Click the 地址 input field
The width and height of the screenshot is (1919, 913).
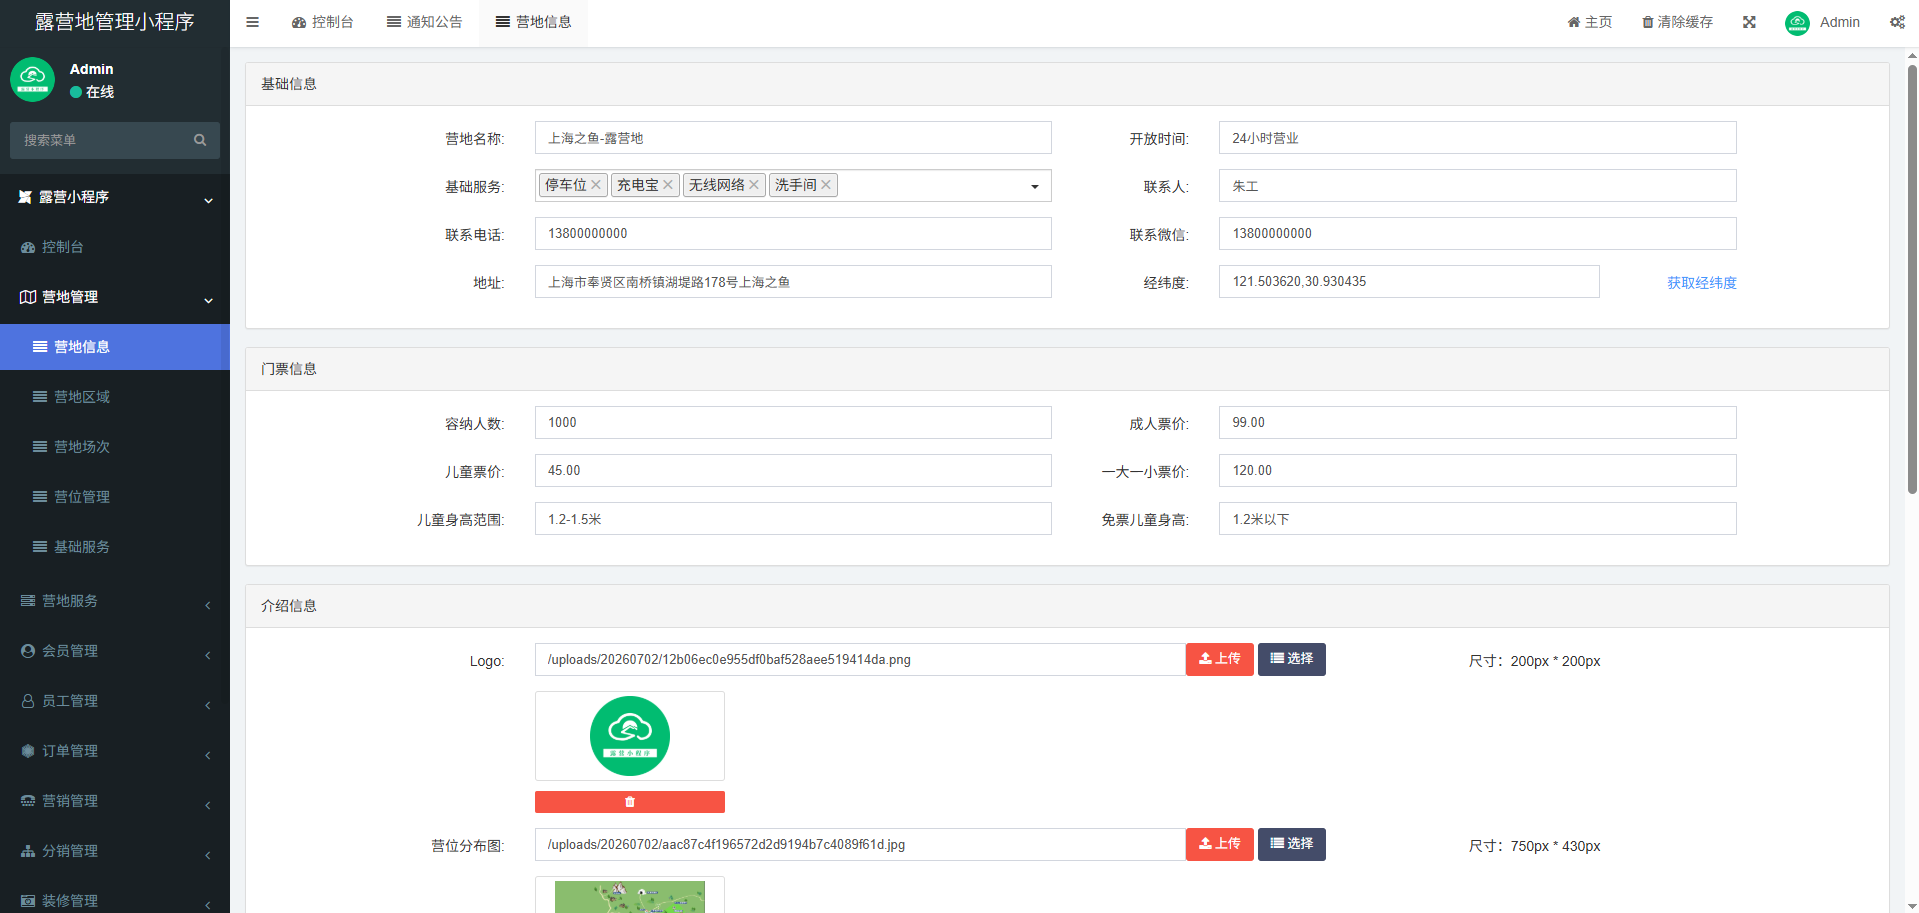pos(793,282)
